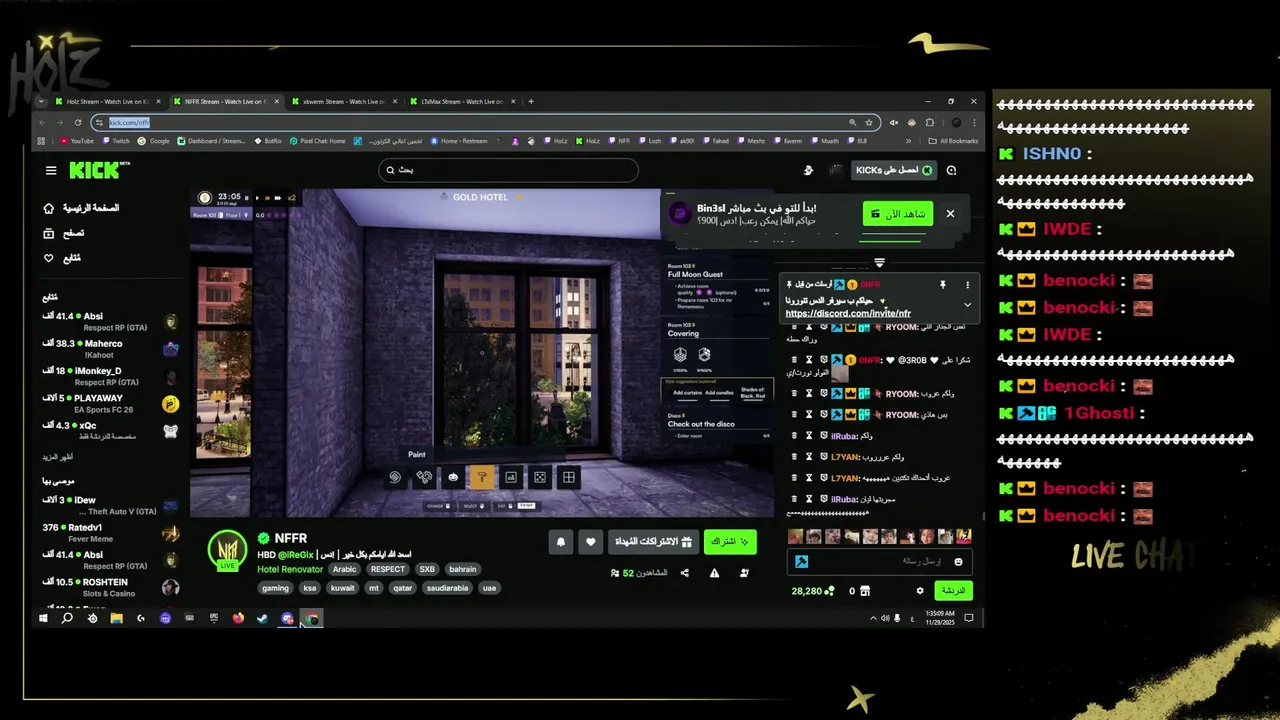
Task: Bookmark this page with the star icon
Action: click(869, 122)
